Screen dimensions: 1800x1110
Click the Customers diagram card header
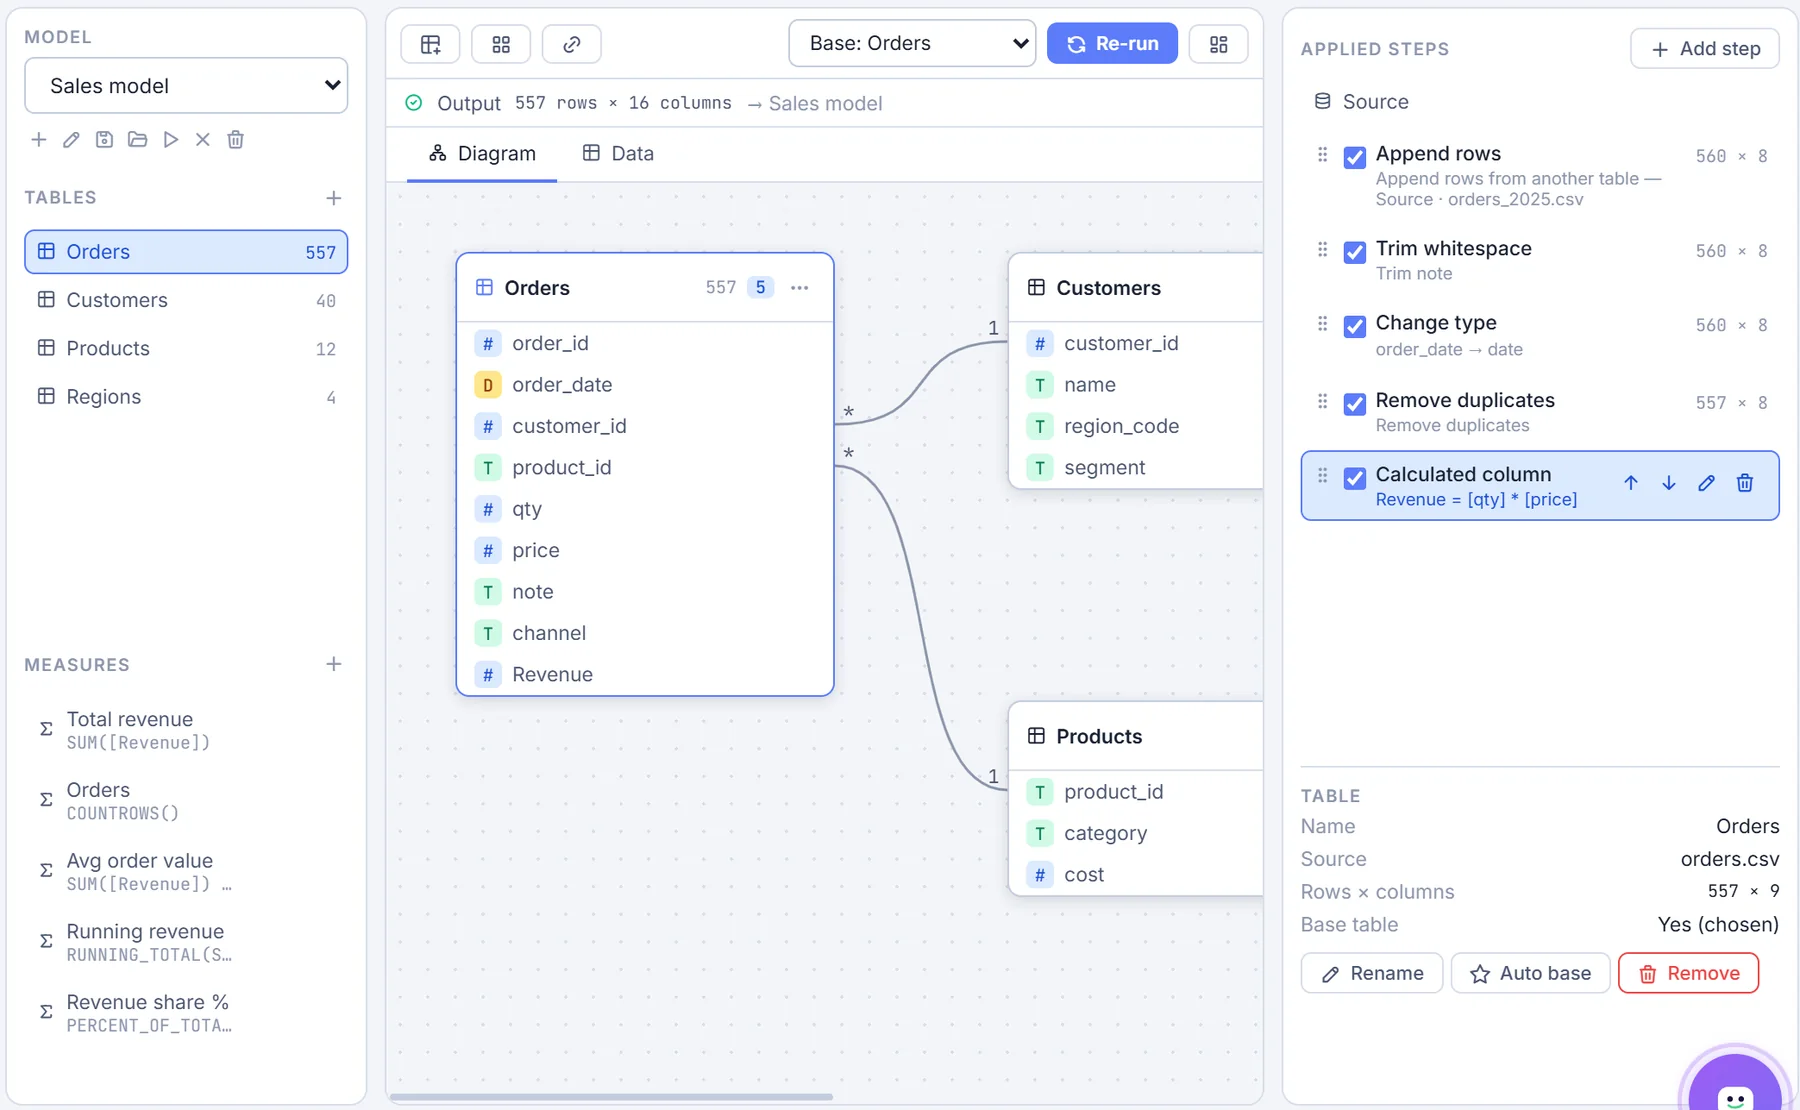(x=1136, y=288)
